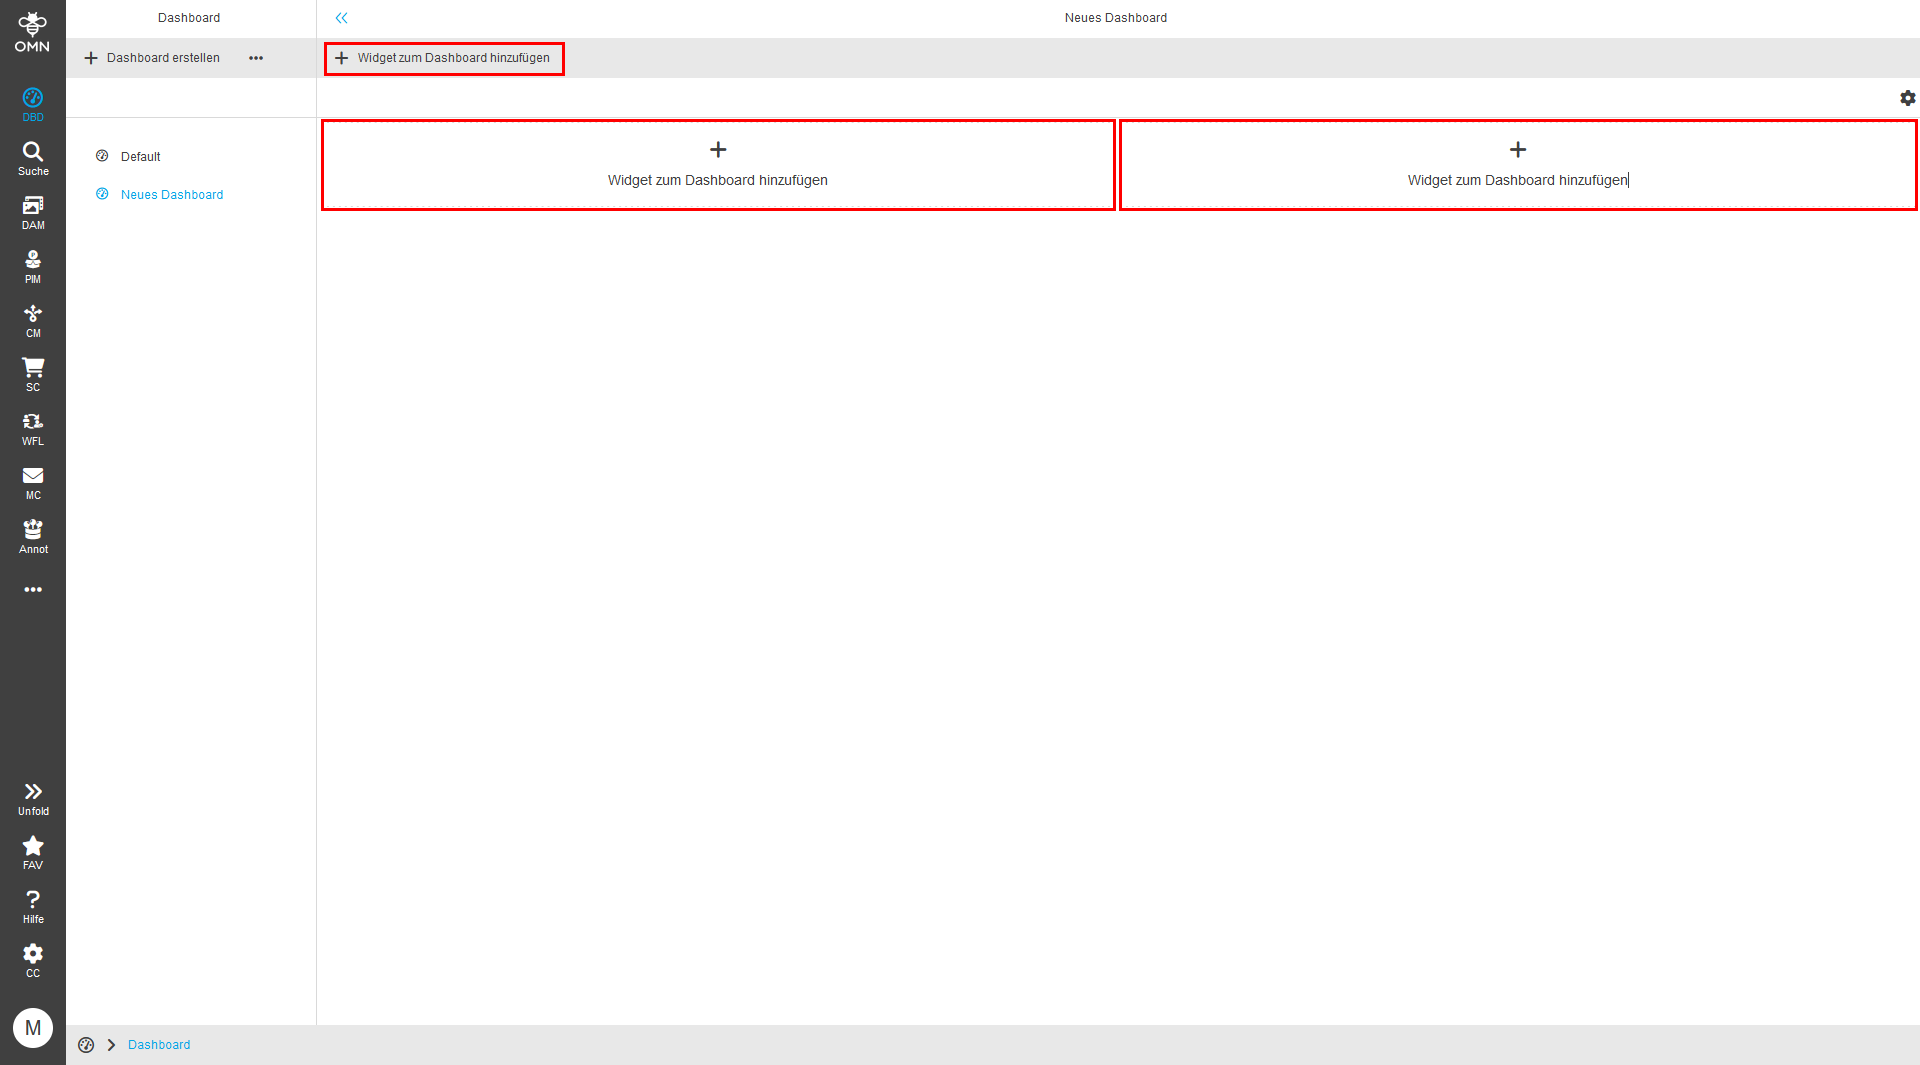
Task: Open the CC settings icon in sidebar
Action: (33, 959)
